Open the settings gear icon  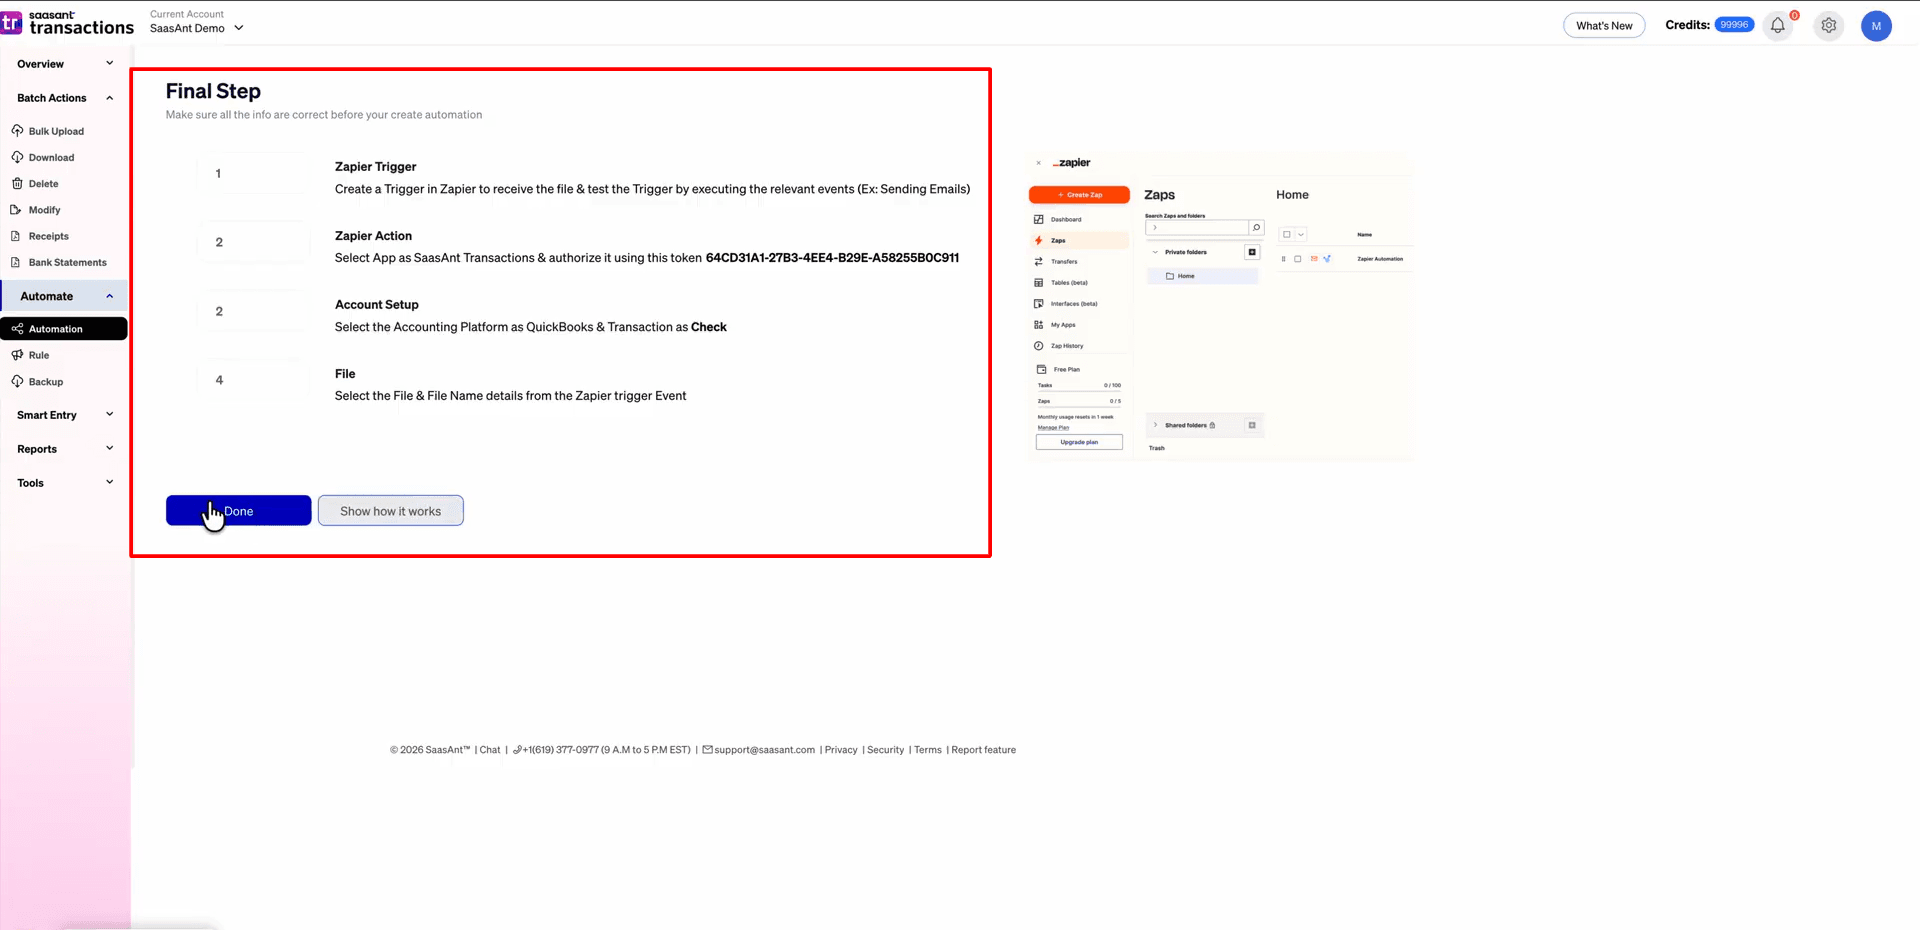click(1829, 26)
